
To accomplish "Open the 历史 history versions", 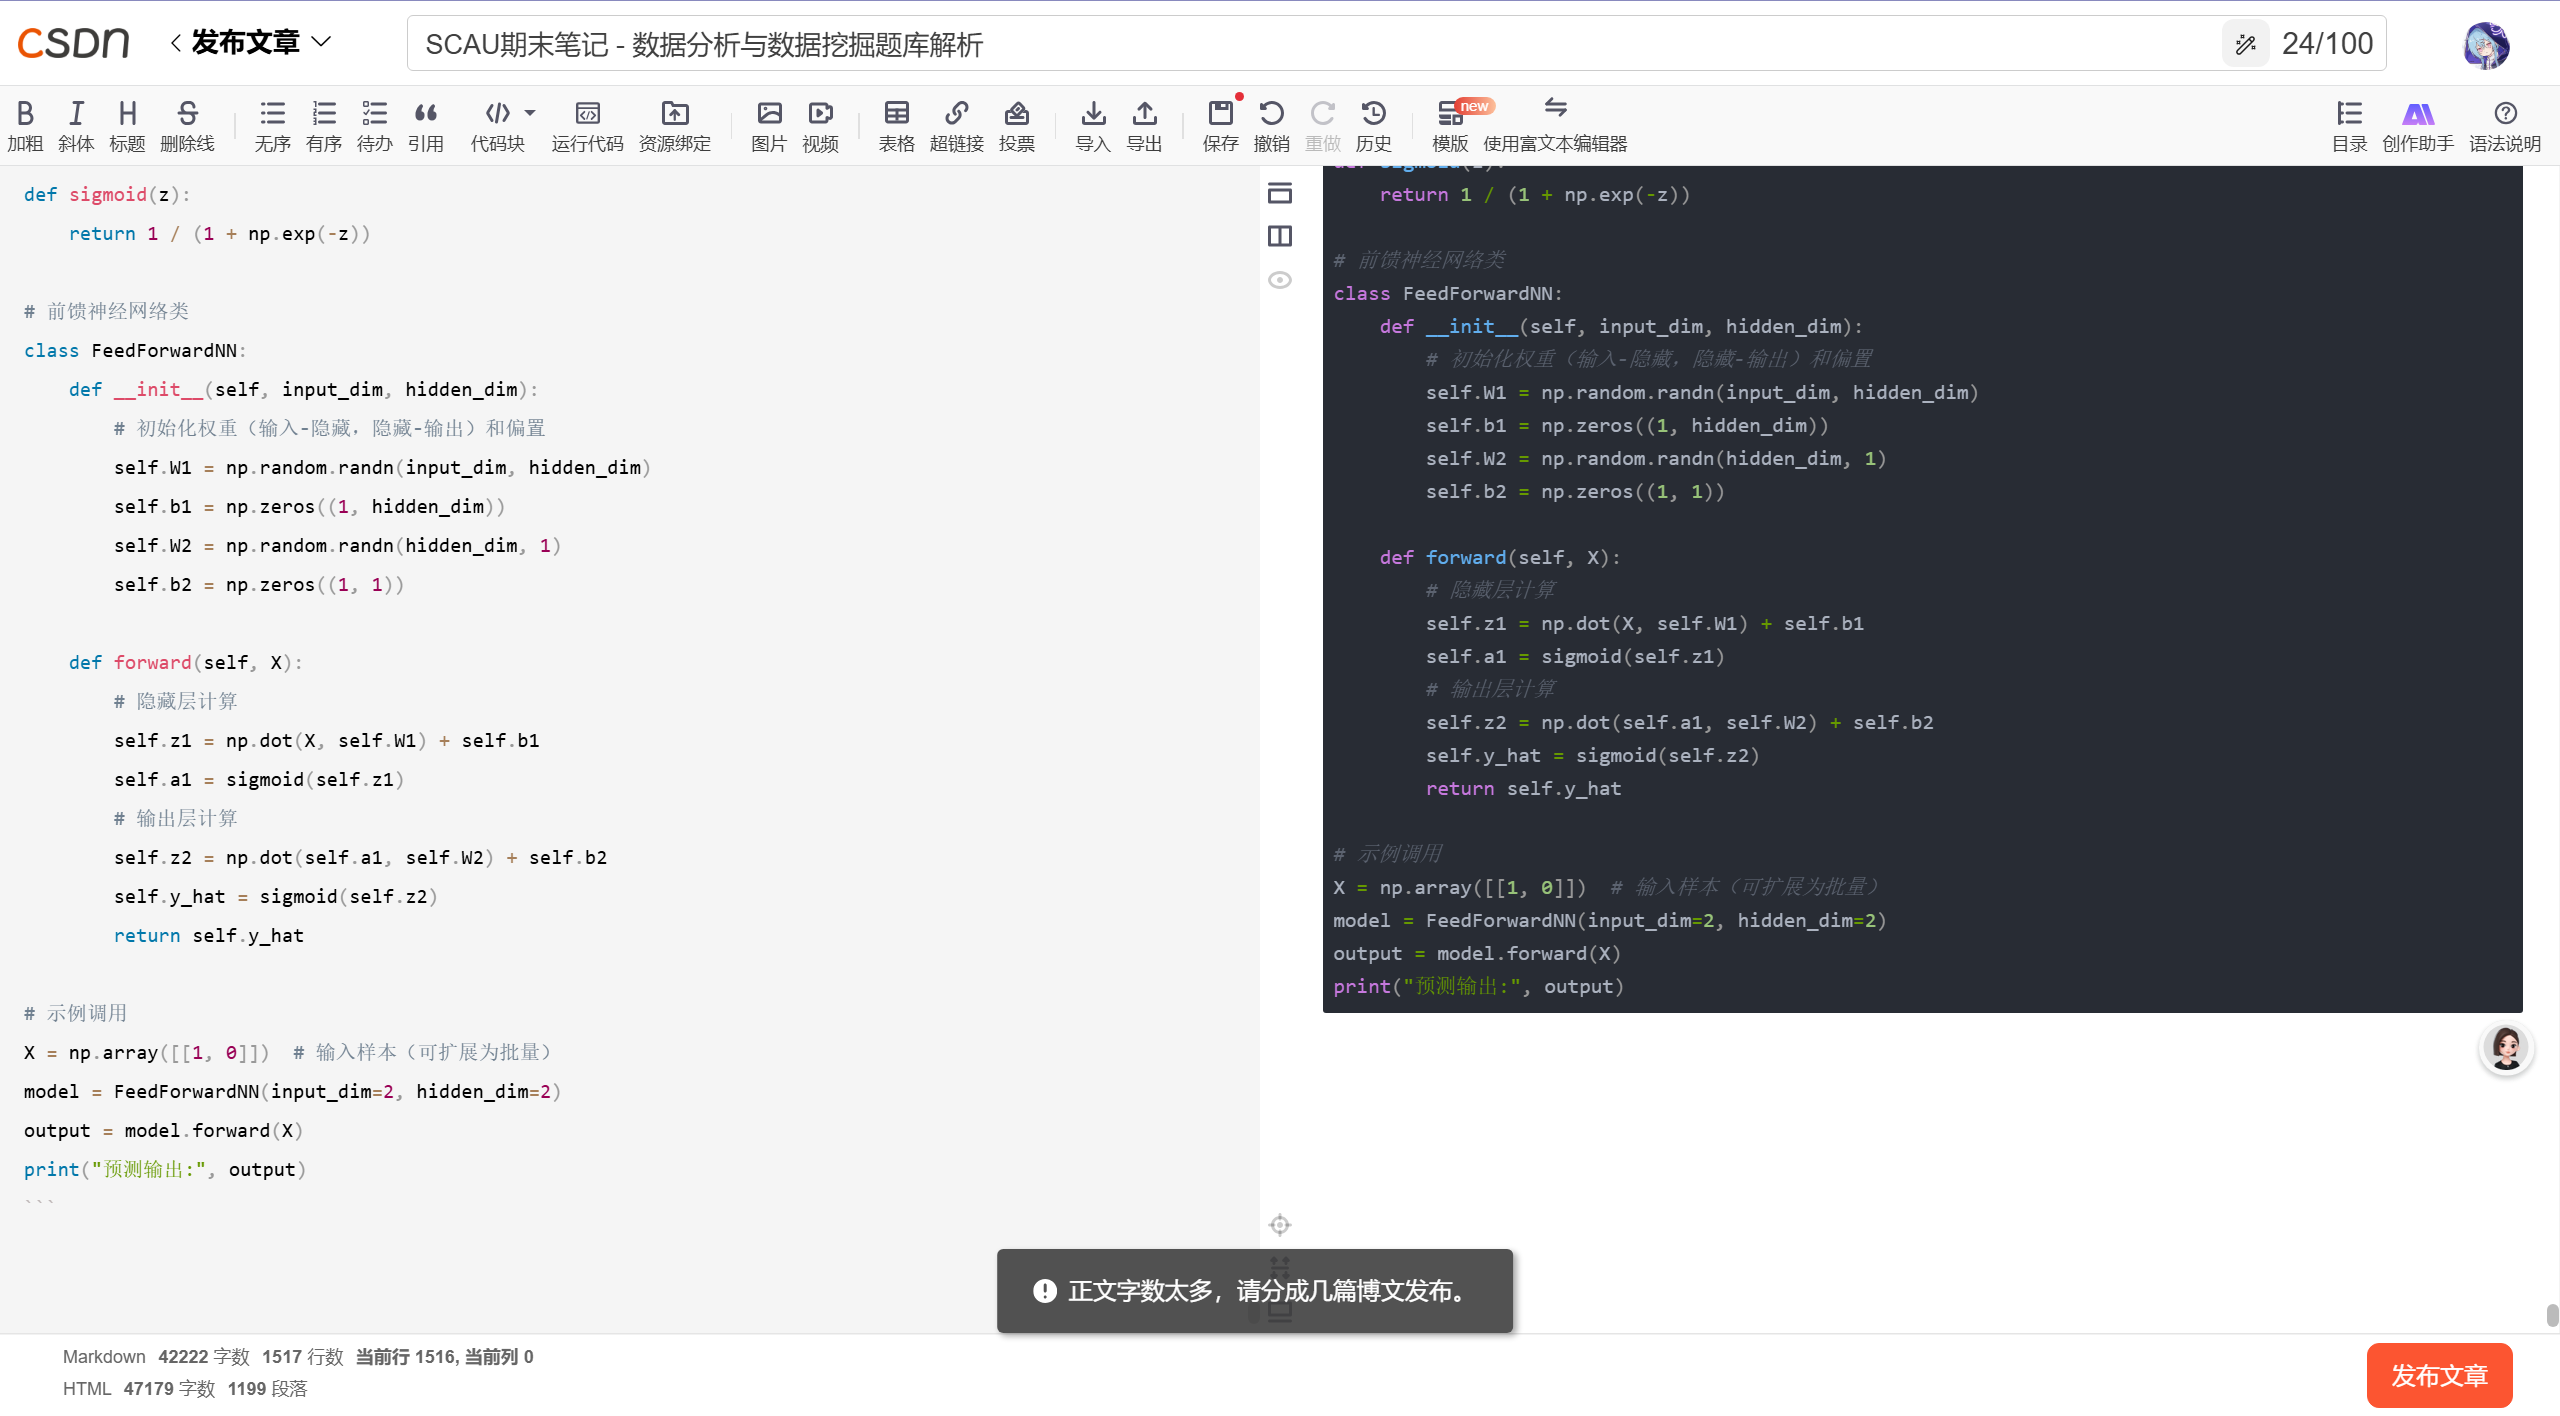I will 1374,126.
